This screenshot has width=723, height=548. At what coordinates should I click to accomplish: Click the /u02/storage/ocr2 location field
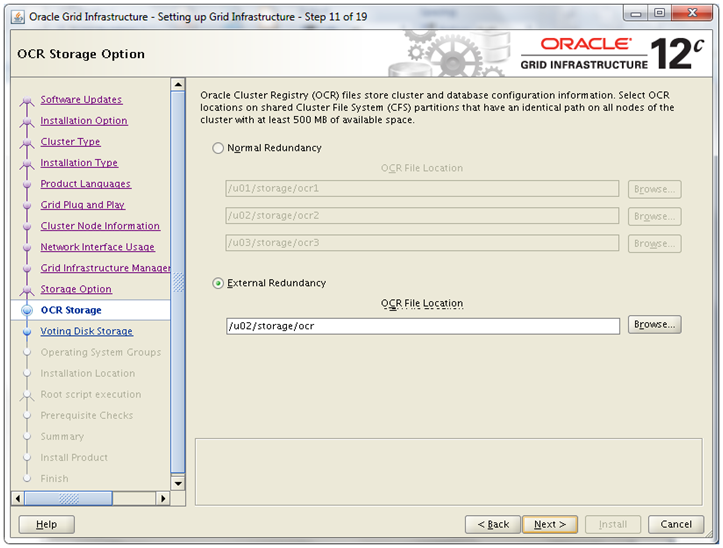[x=422, y=216]
